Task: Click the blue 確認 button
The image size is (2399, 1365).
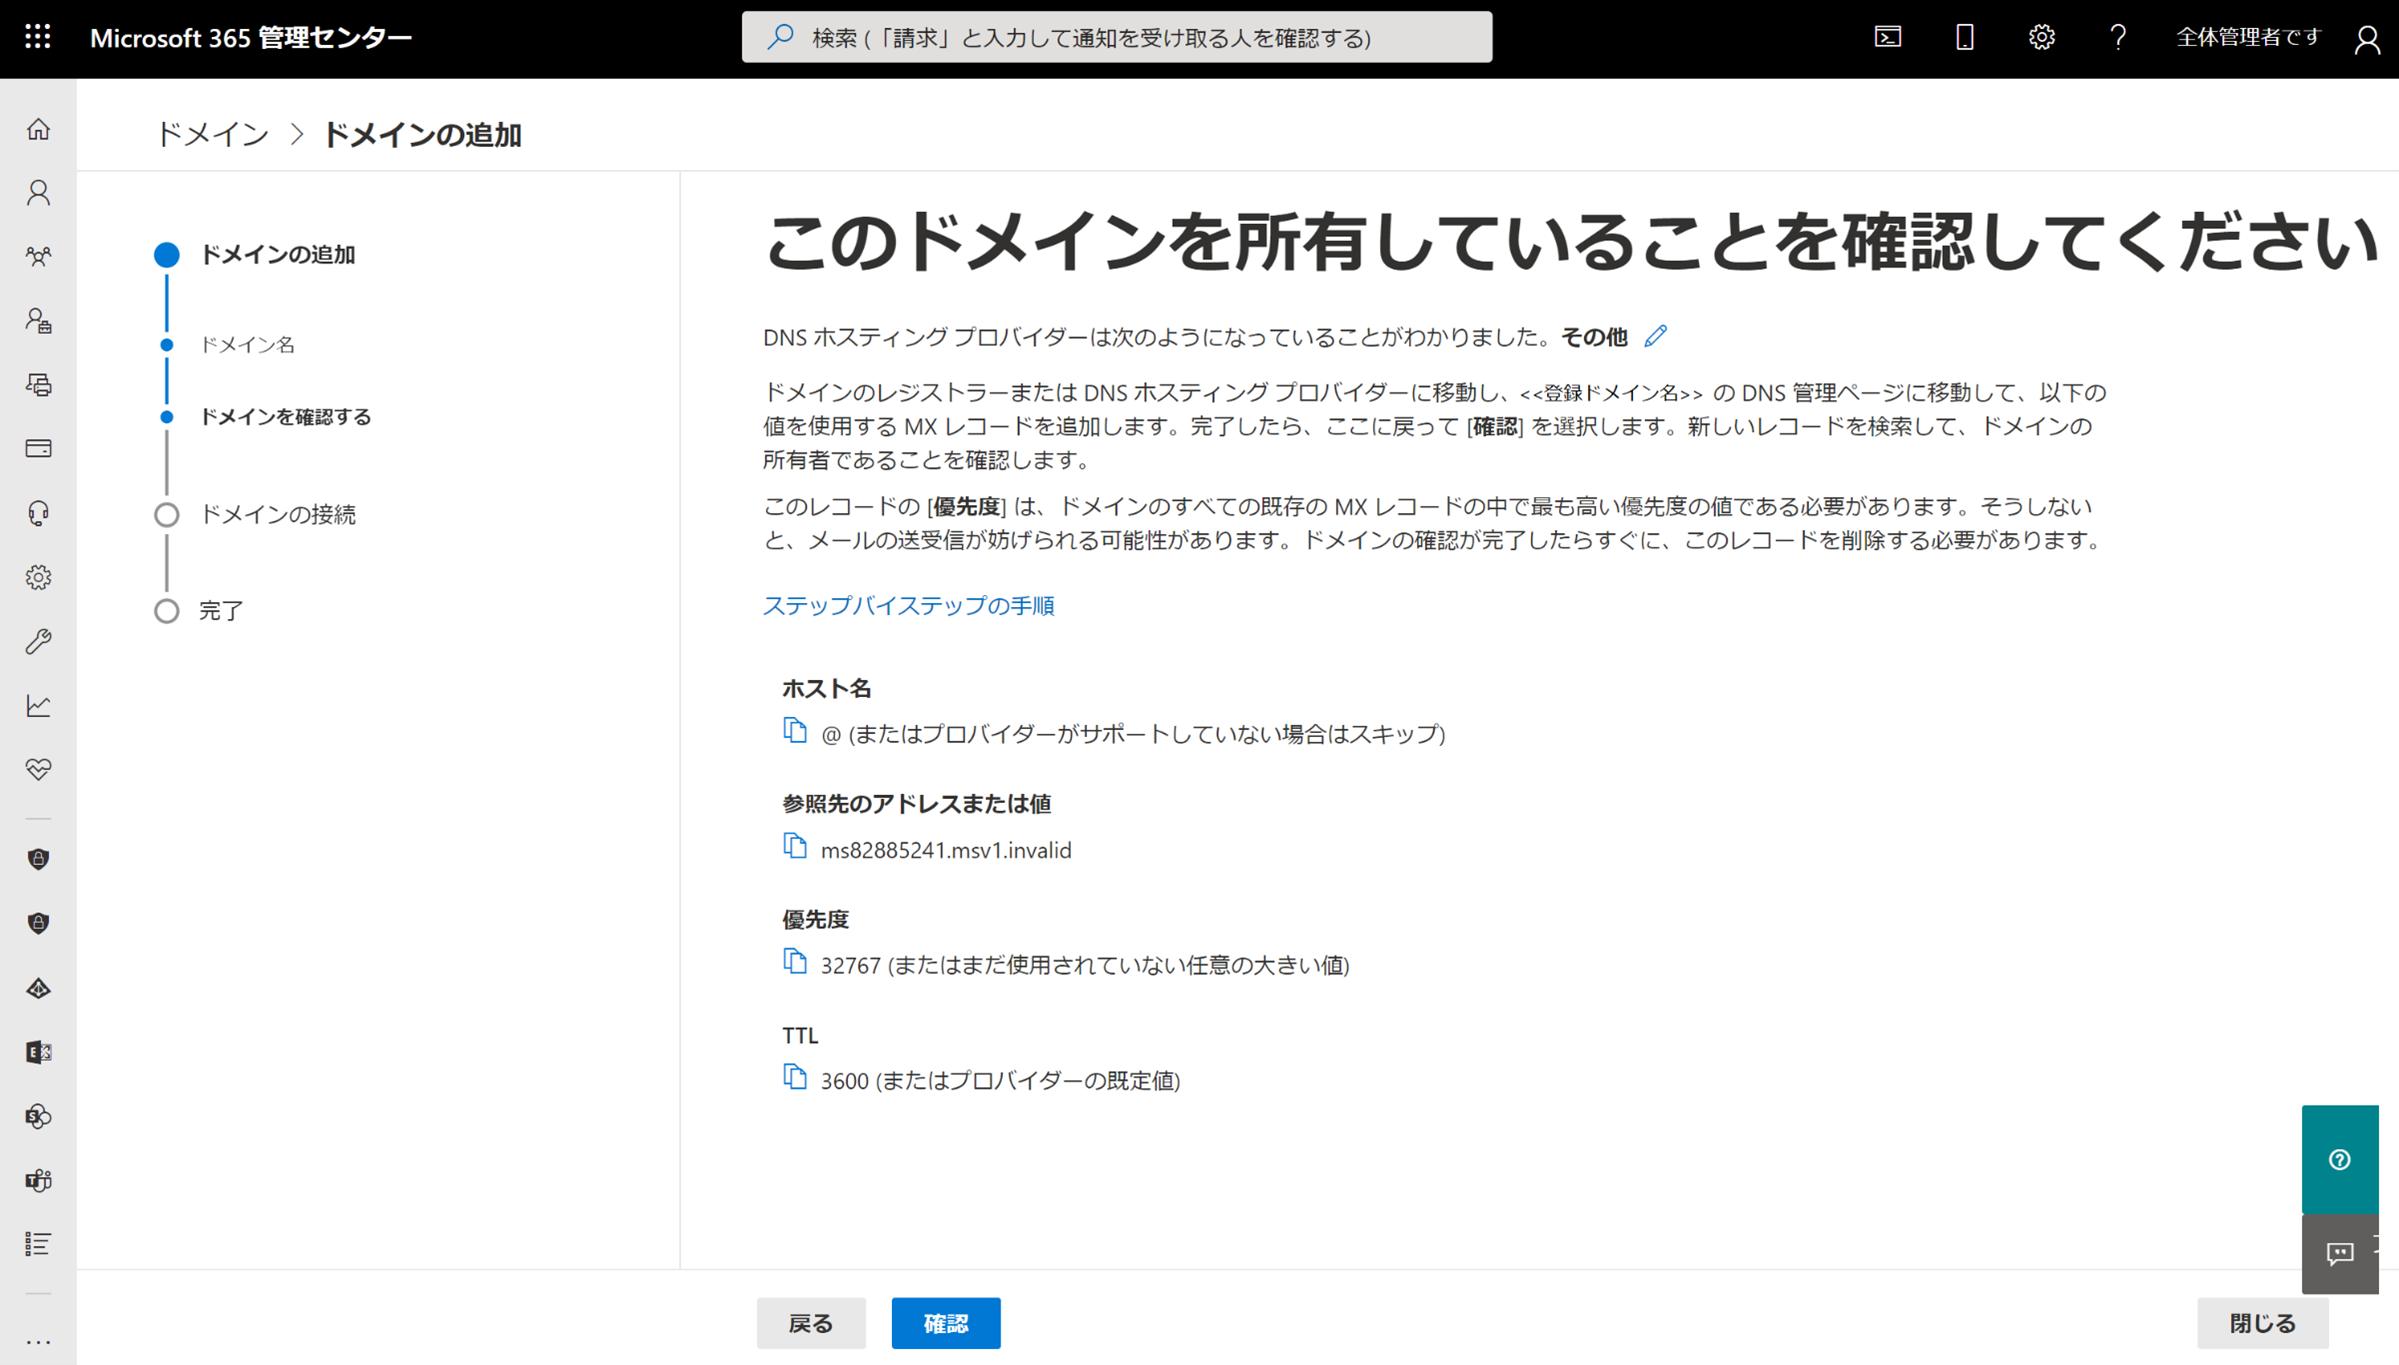Action: tap(946, 1323)
